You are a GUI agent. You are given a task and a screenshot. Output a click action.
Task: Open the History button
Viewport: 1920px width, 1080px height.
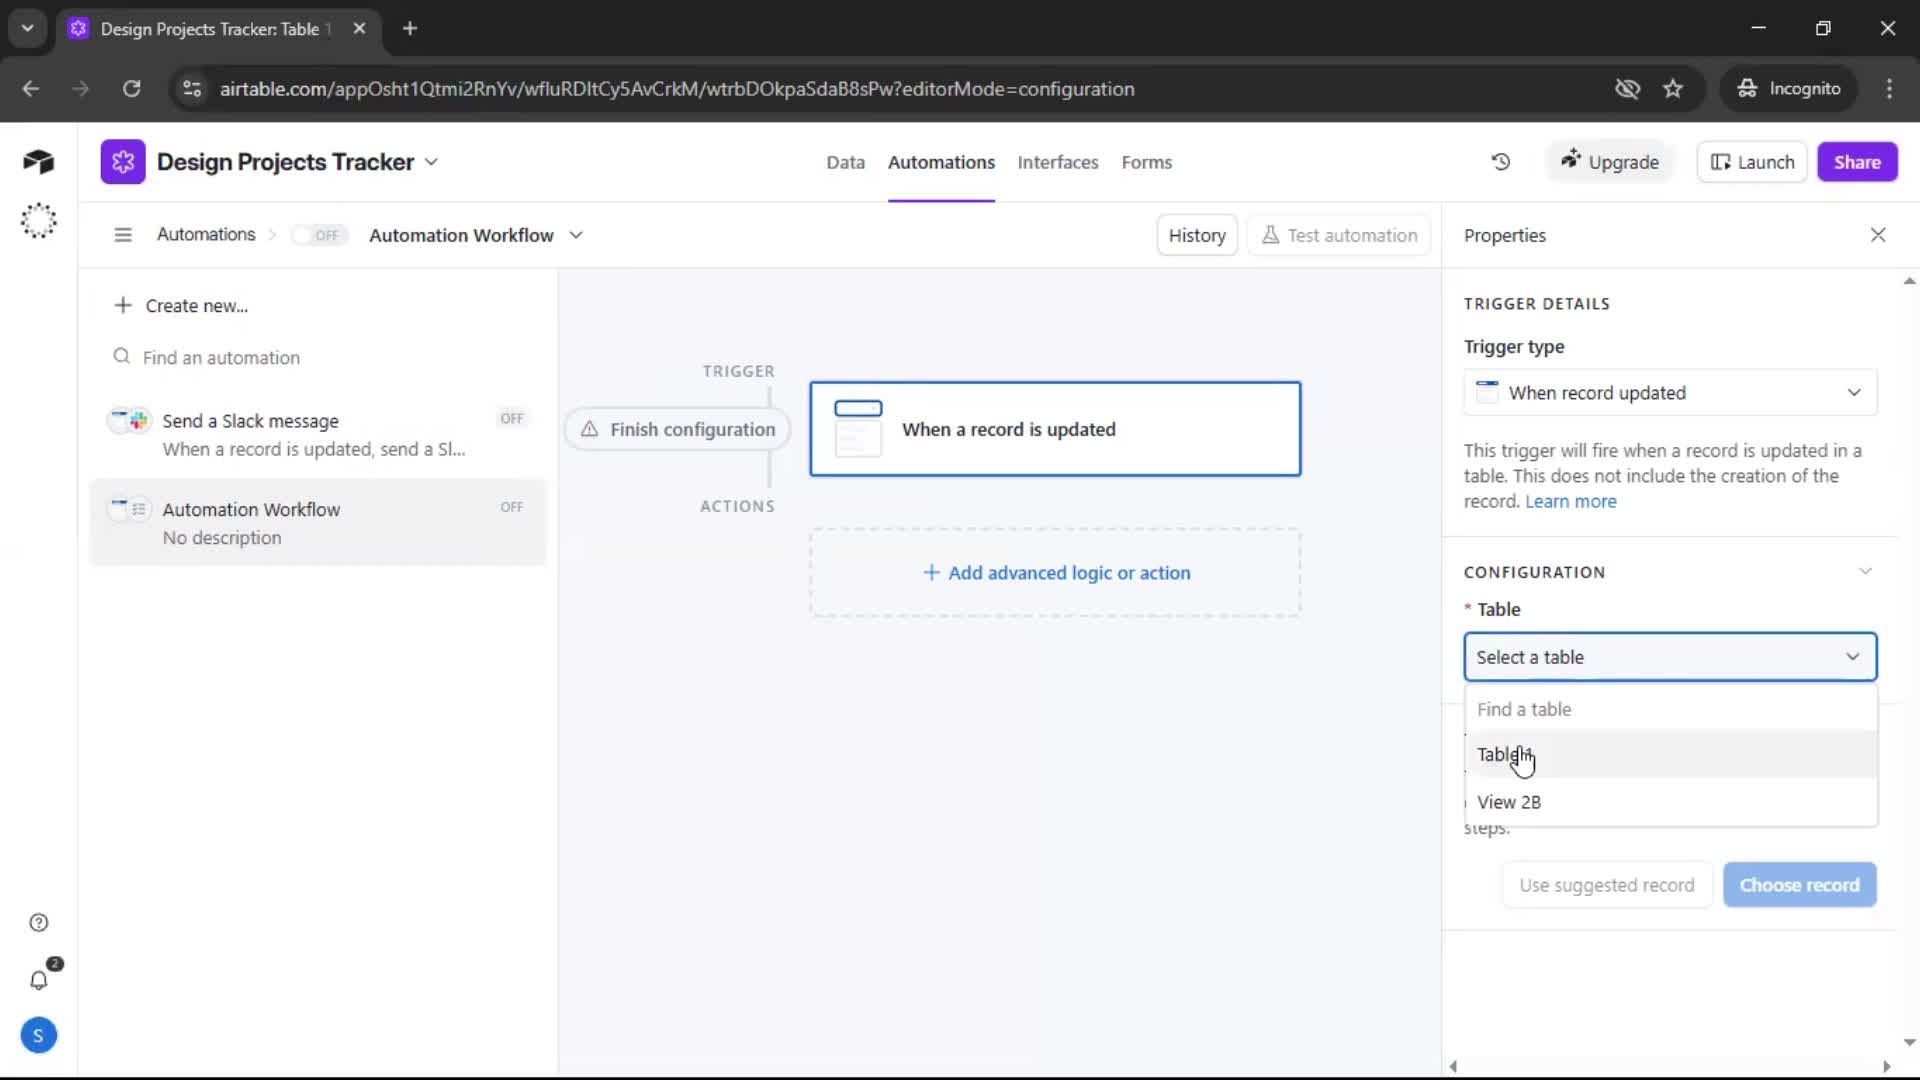[1197, 235]
